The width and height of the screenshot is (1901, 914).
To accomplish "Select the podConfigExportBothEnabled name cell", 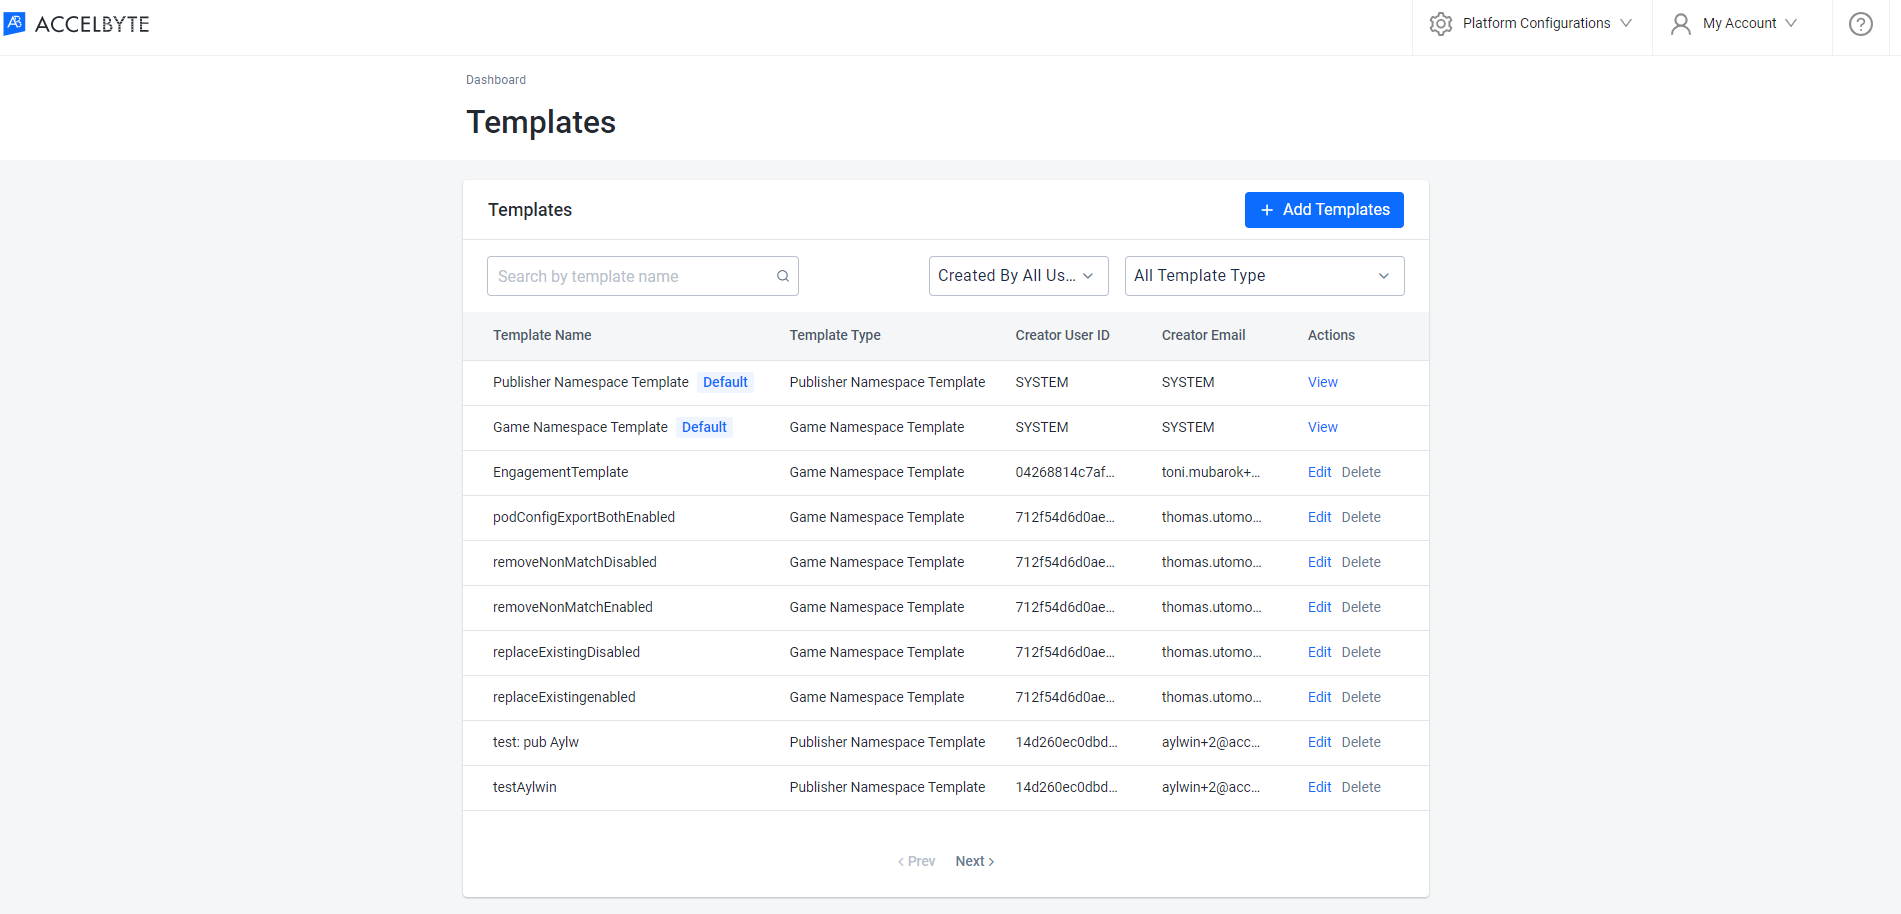I will click(584, 517).
